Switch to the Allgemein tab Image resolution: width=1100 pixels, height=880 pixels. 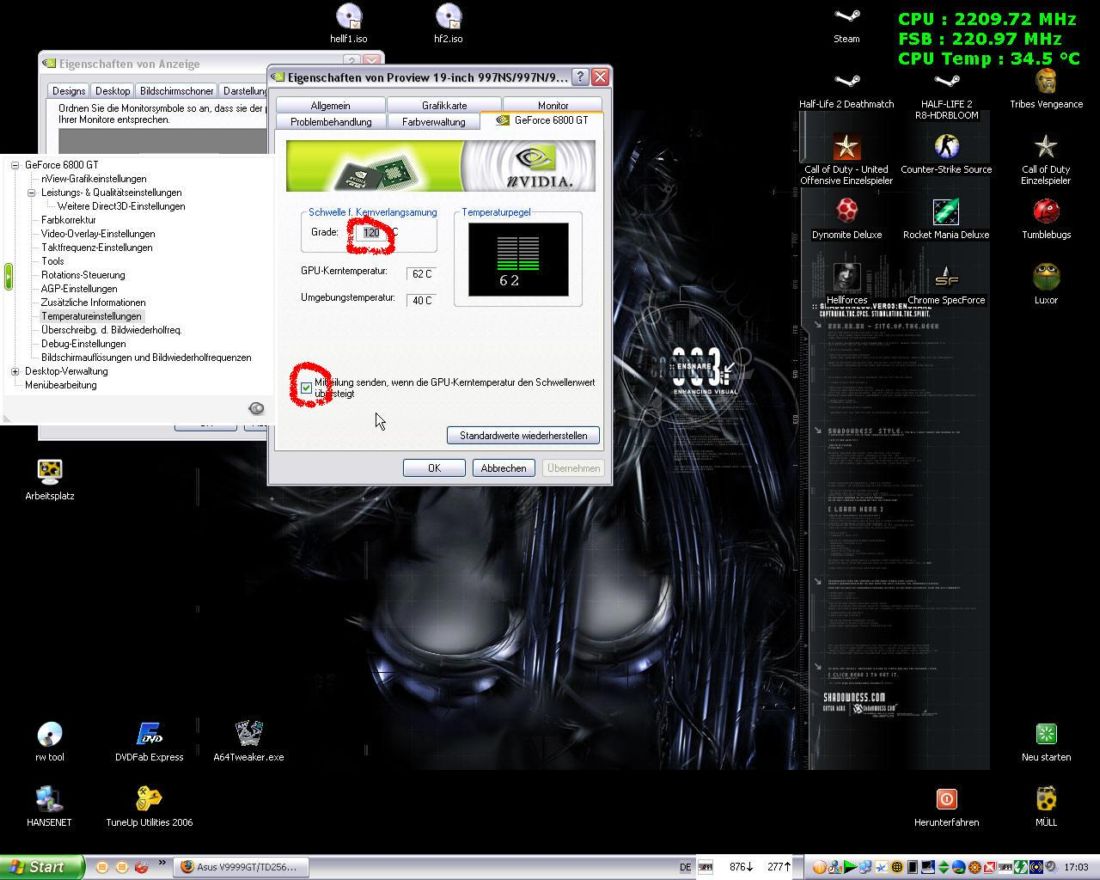coord(330,105)
